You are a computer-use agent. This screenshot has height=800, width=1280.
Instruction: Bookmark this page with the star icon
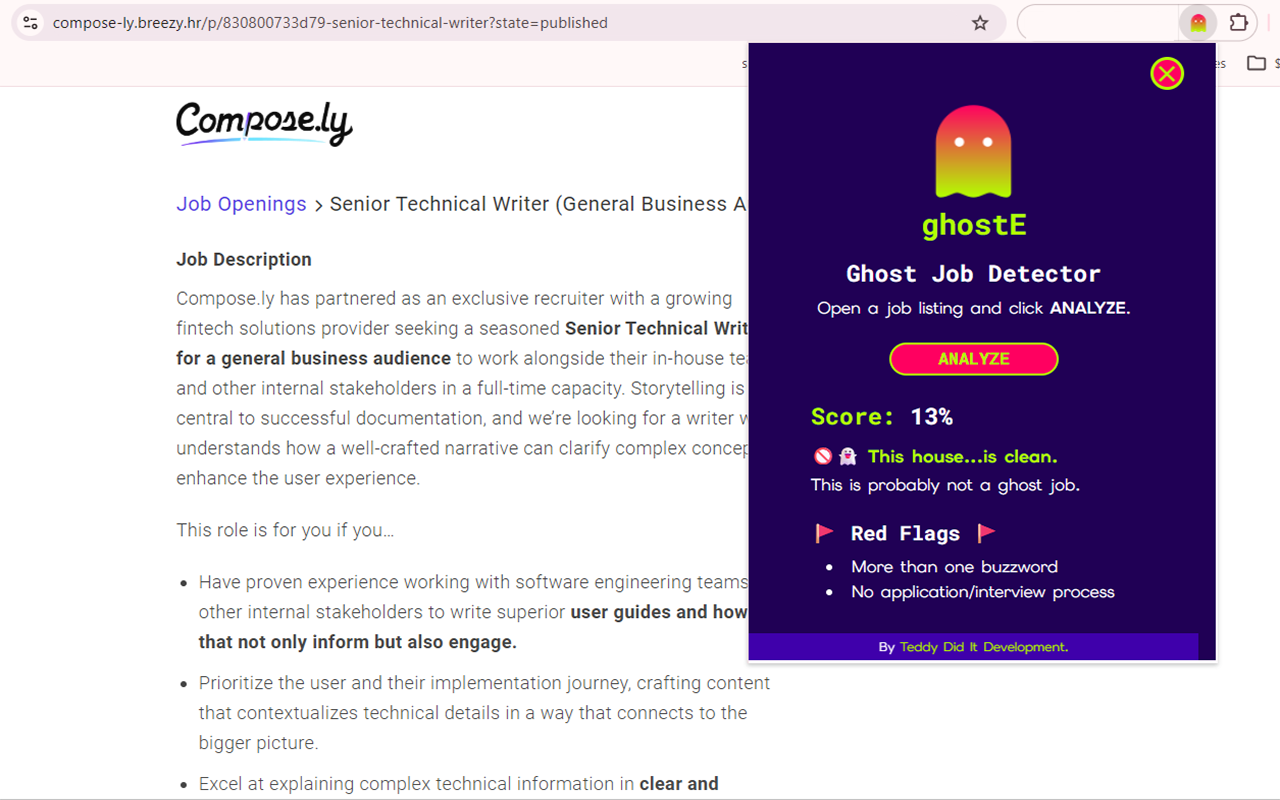[x=980, y=23]
